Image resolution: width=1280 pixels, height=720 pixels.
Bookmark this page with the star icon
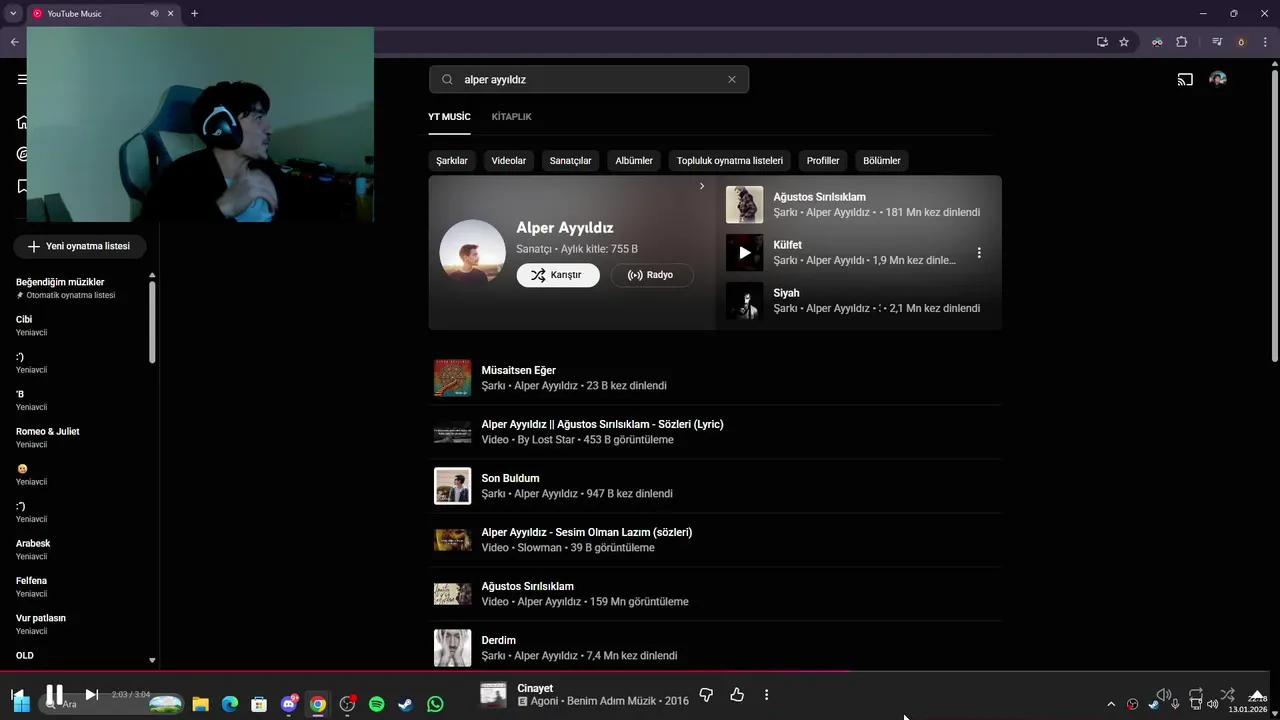pyautogui.click(x=1124, y=42)
